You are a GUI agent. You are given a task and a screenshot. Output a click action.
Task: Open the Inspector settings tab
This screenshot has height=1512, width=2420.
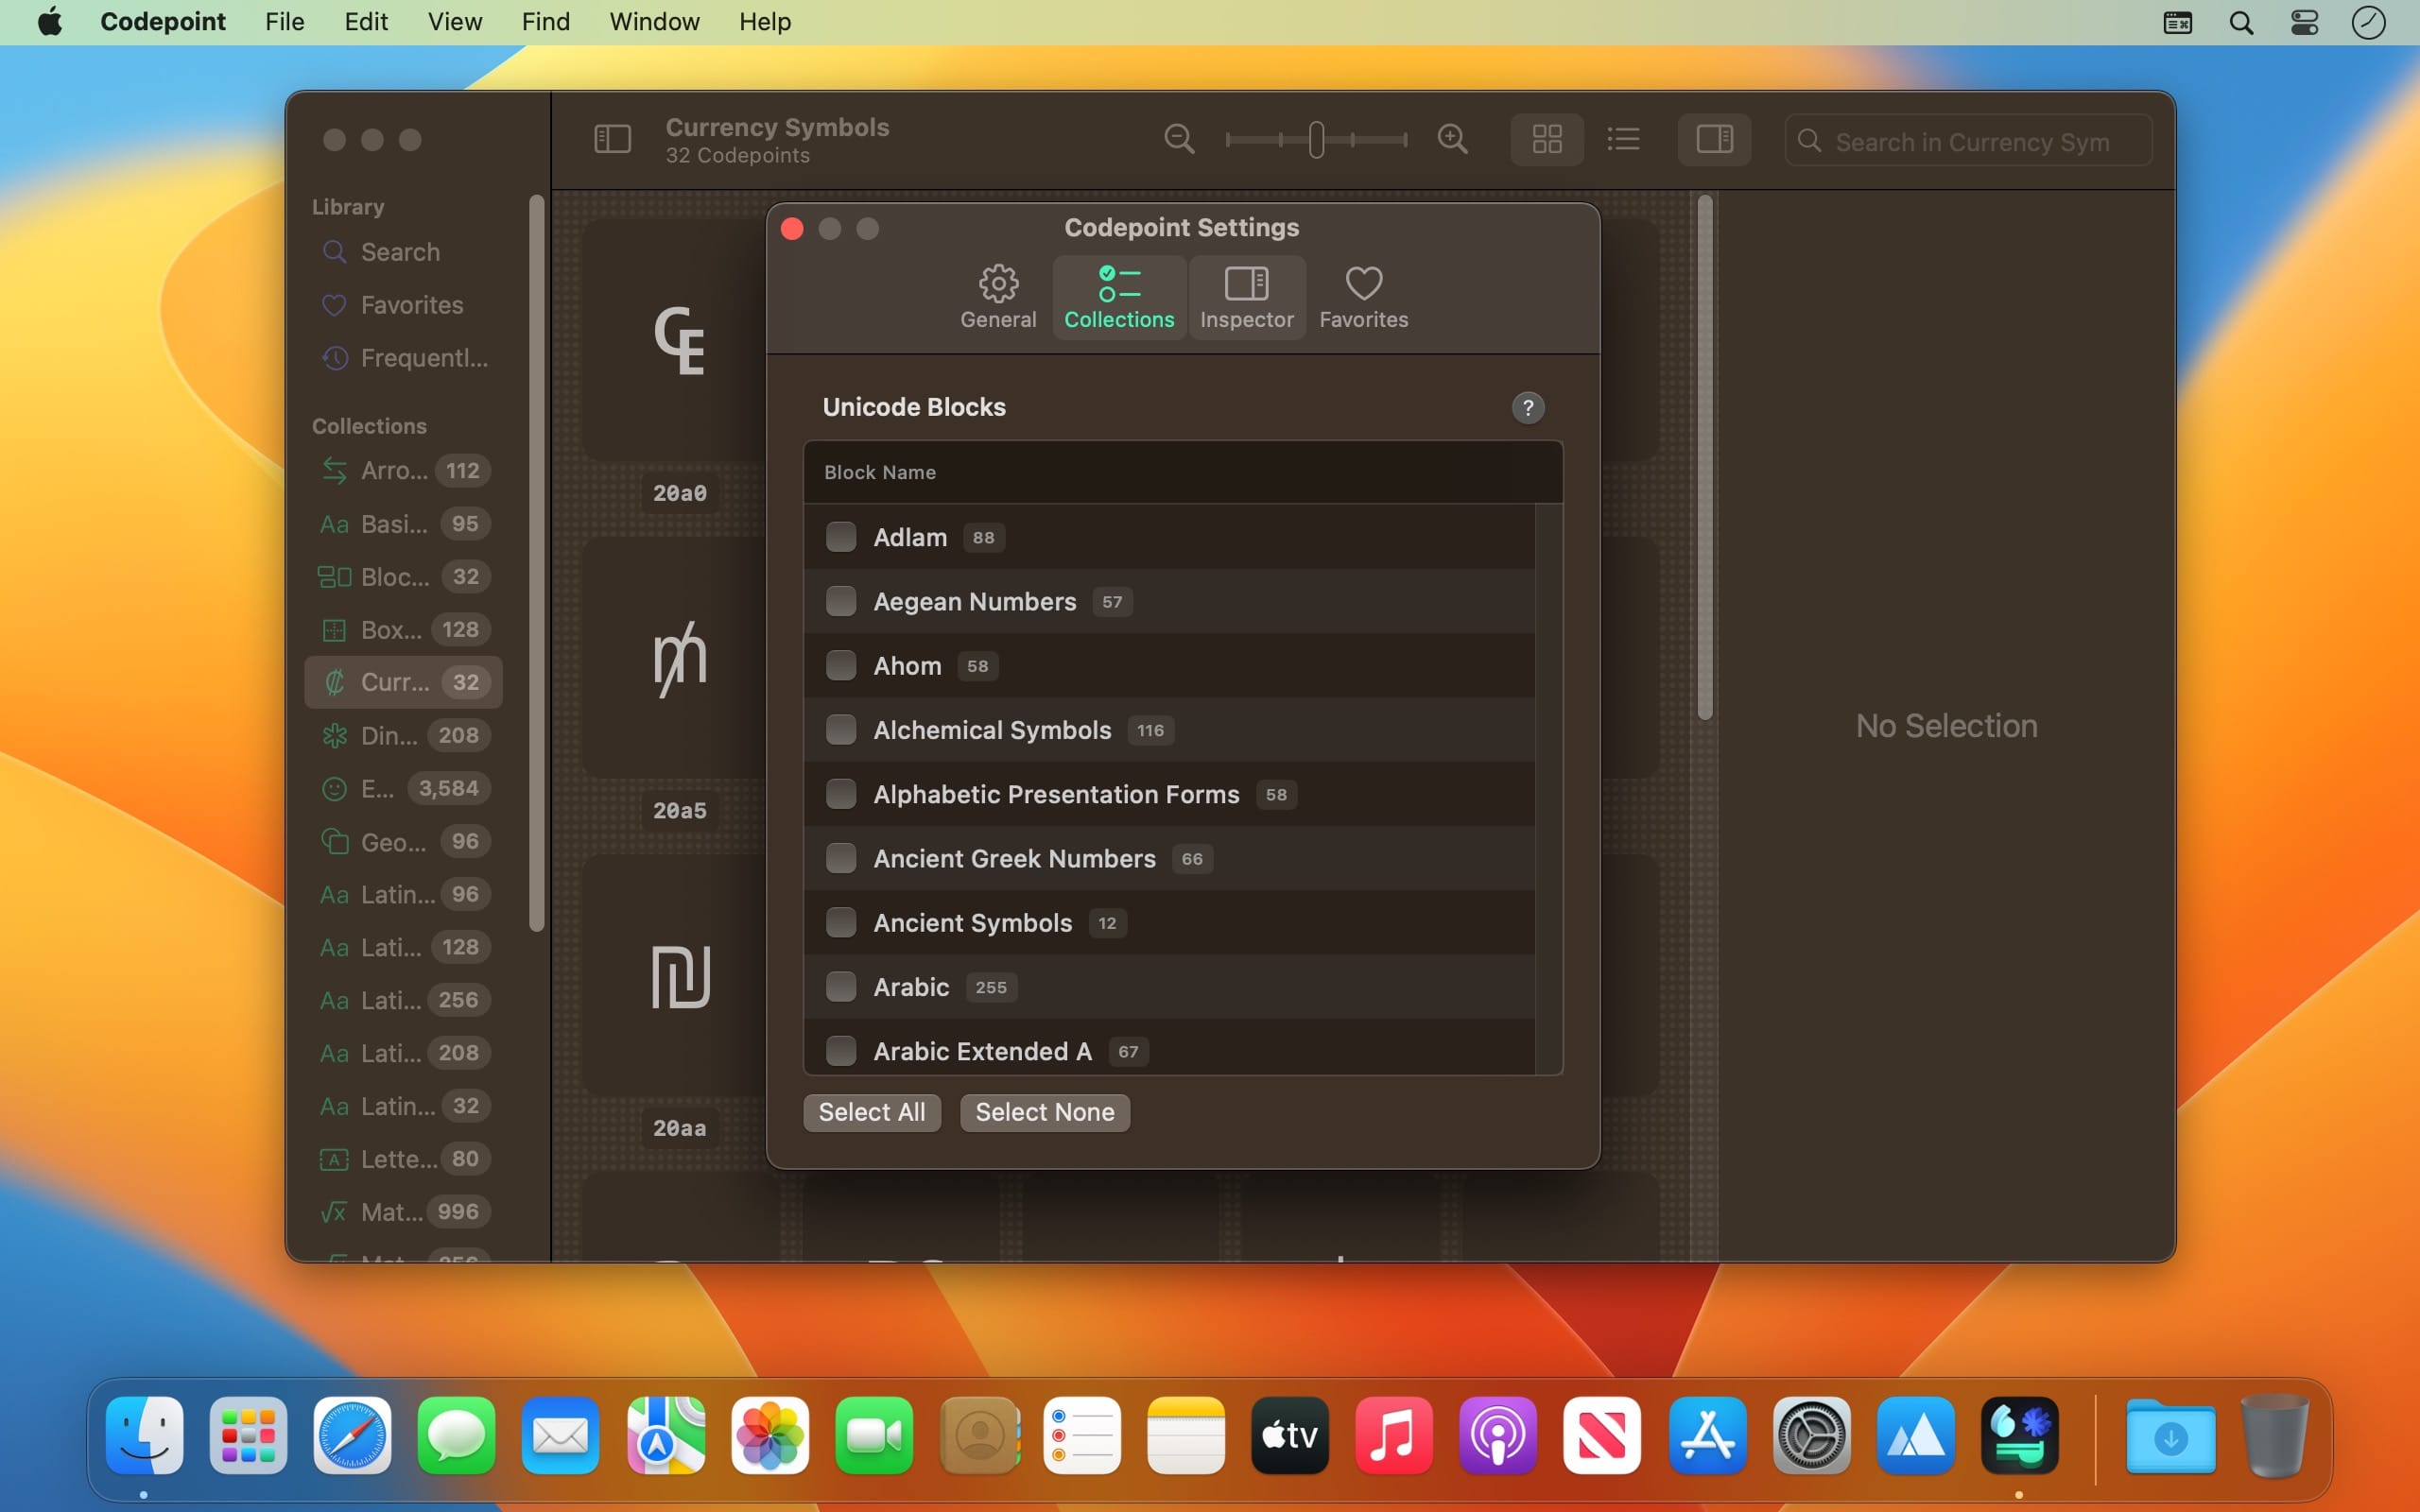click(1247, 297)
